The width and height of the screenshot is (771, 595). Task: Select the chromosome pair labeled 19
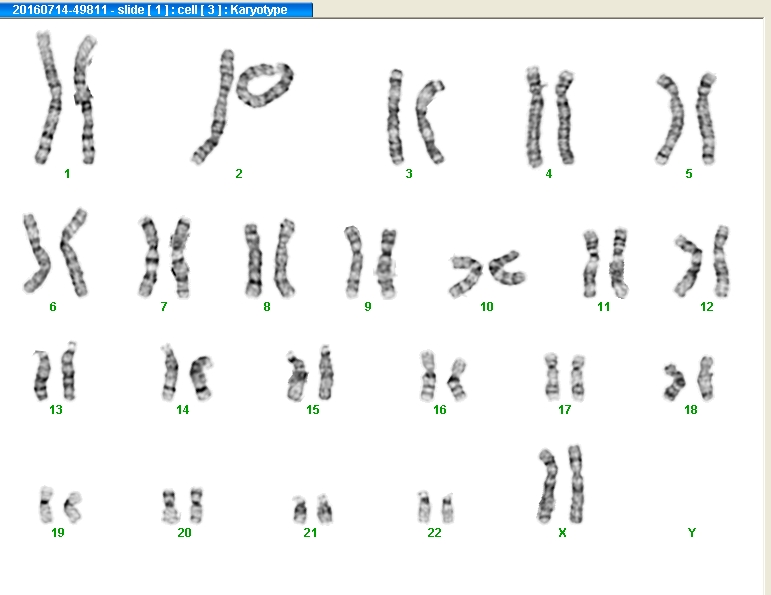[60, 505]
